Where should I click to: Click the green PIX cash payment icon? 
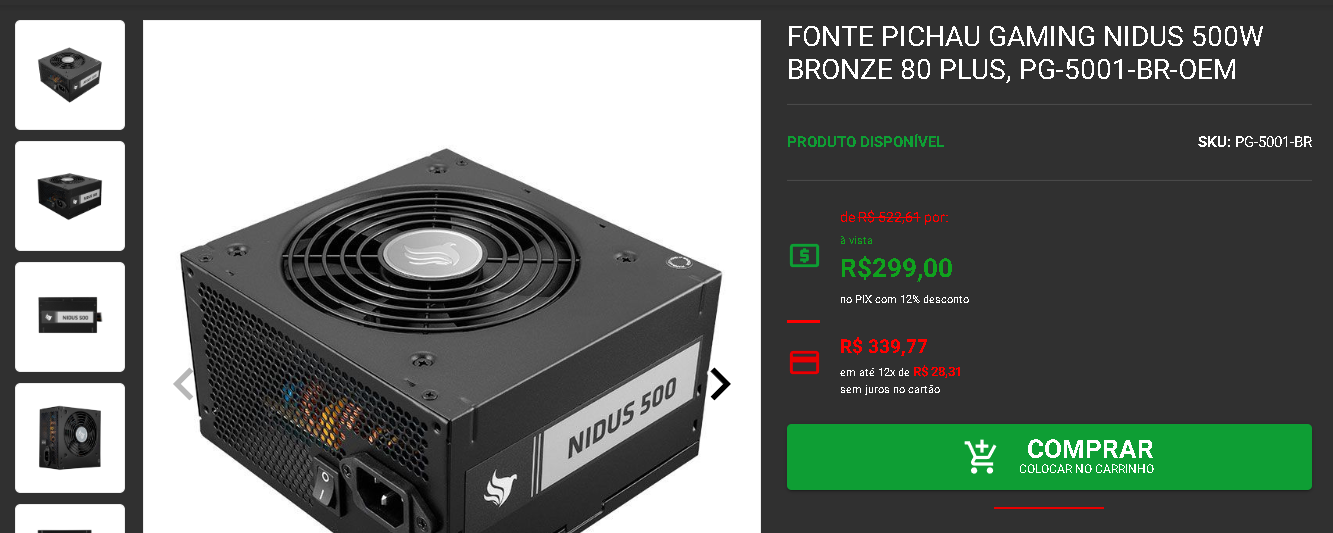click(804, 256)
